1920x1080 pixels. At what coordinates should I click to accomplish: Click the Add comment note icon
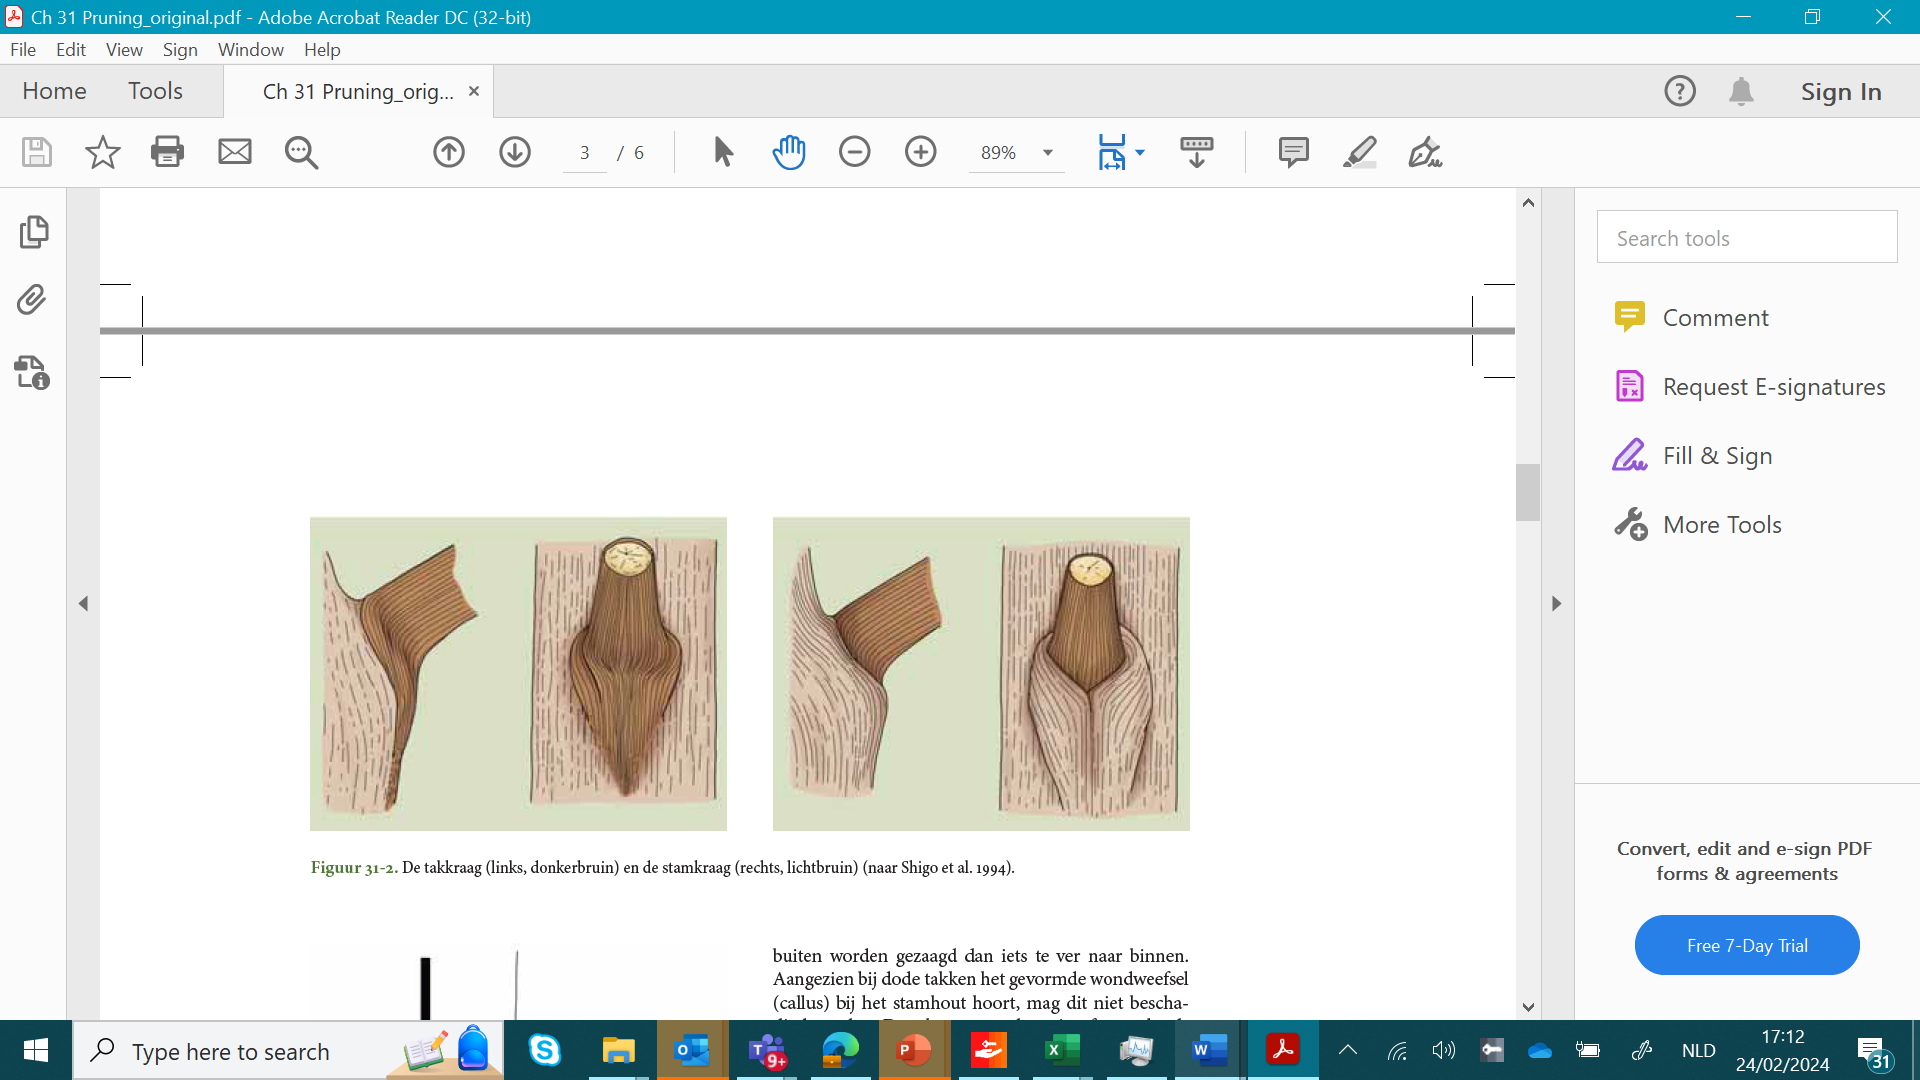coord(1293,152)
